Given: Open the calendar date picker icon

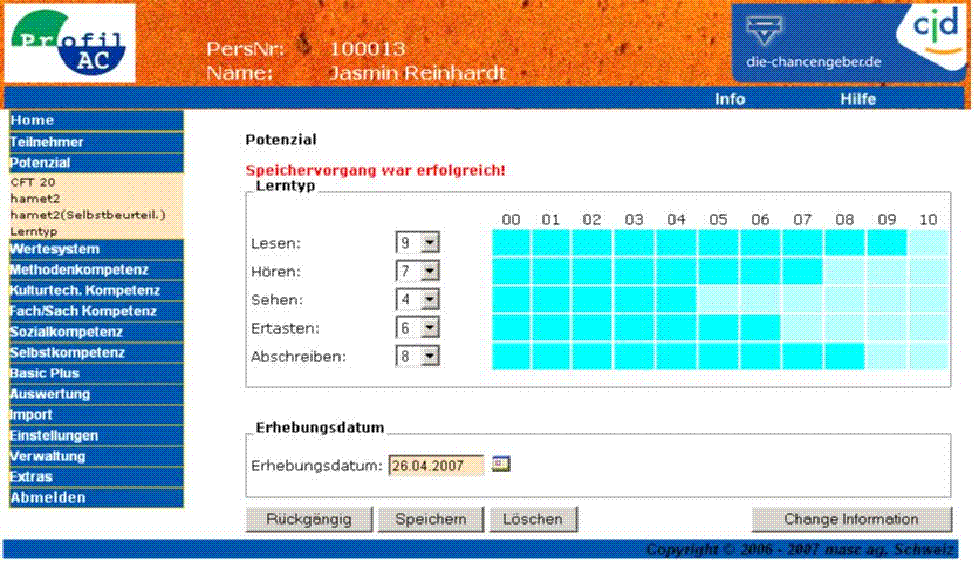Looking at the screenshot, I should click(501, 464).
